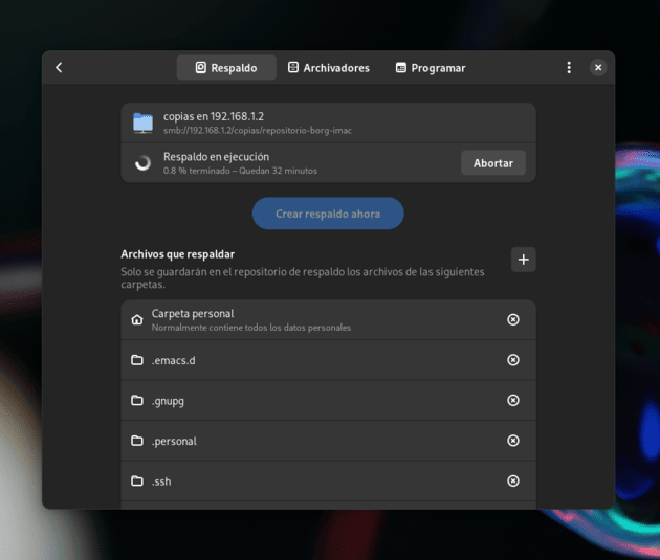Click the .ssh folder icon
The width and height of the screenshot is (660, 560).
(137, 481)
